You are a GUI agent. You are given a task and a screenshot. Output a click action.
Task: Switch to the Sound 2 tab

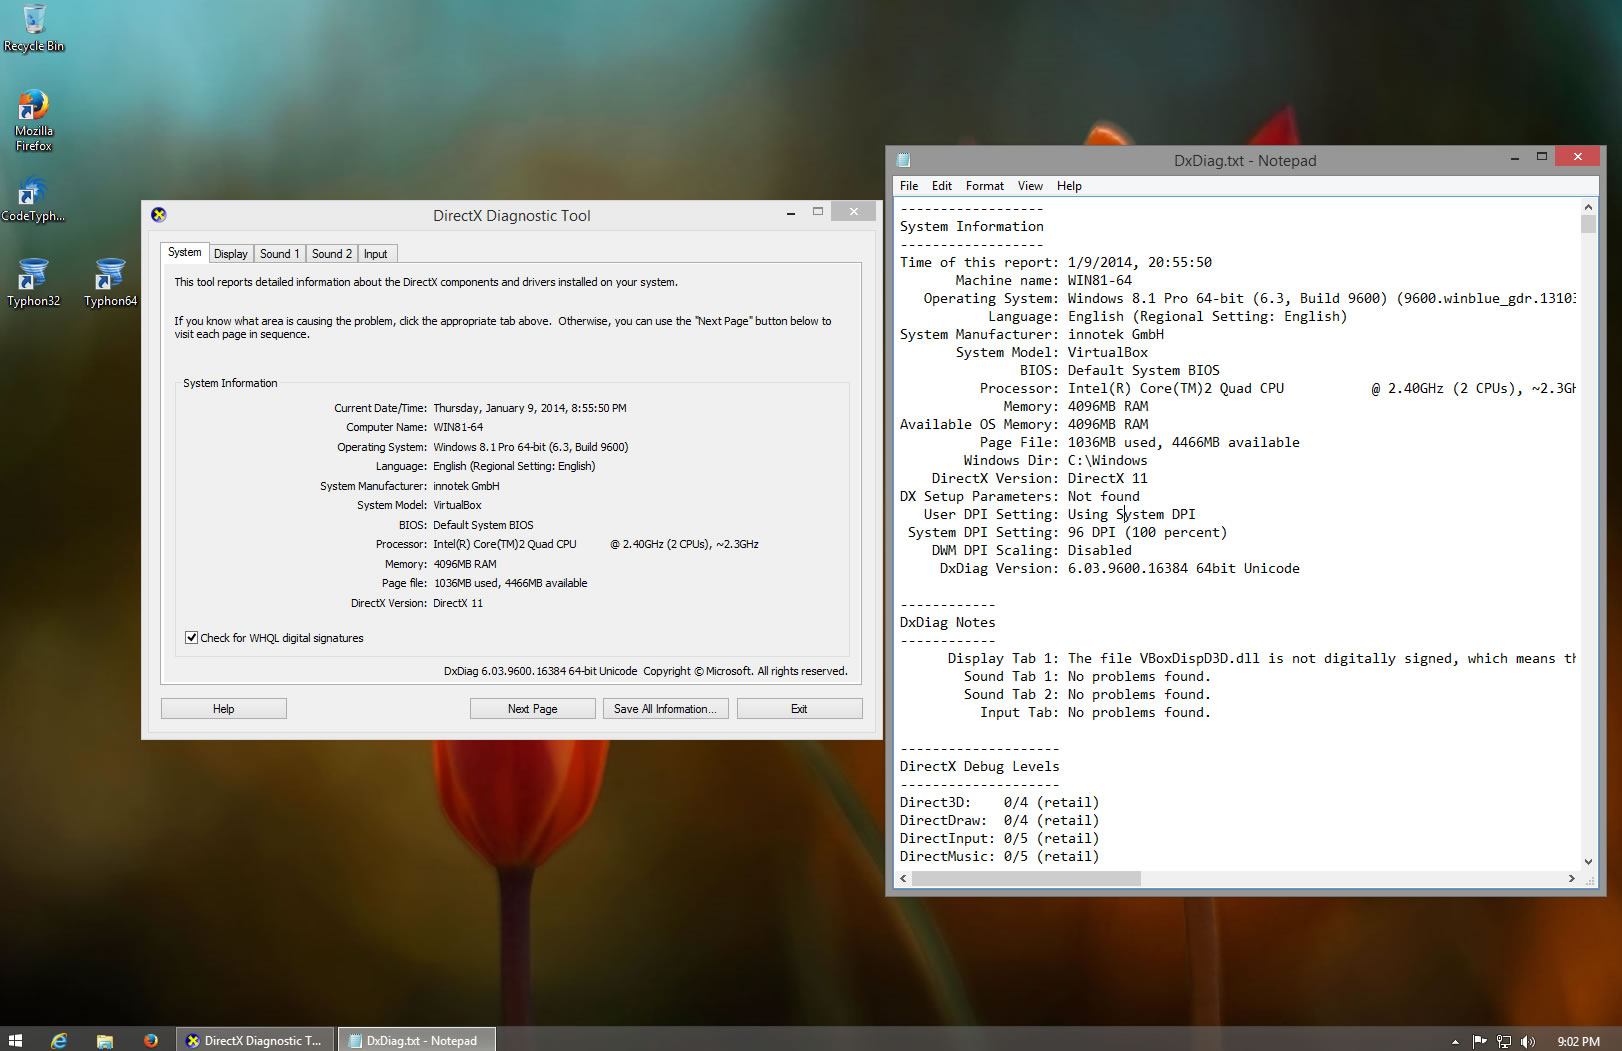(331, 254)
